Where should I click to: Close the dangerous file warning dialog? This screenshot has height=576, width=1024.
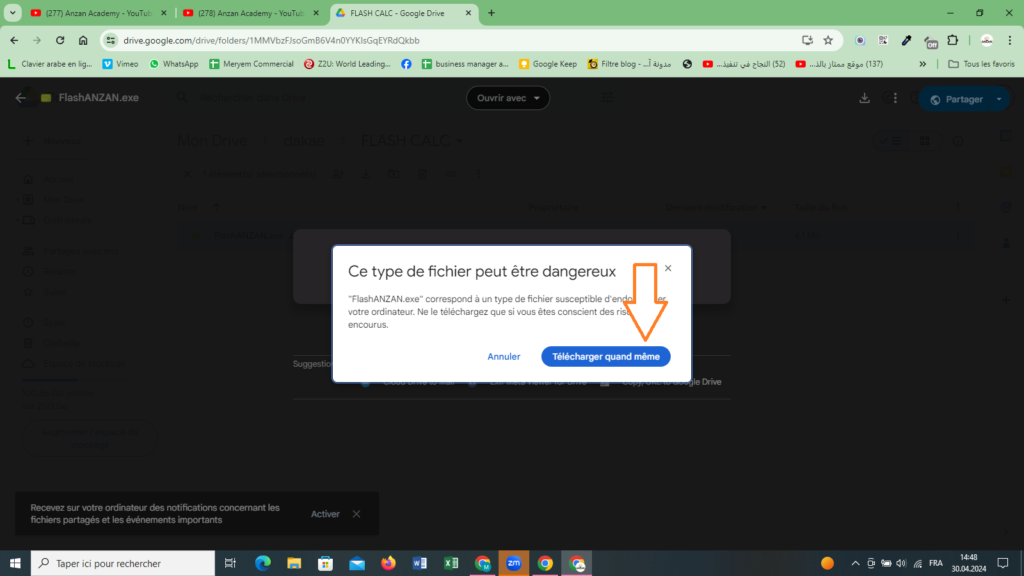(x=668, y=268)
